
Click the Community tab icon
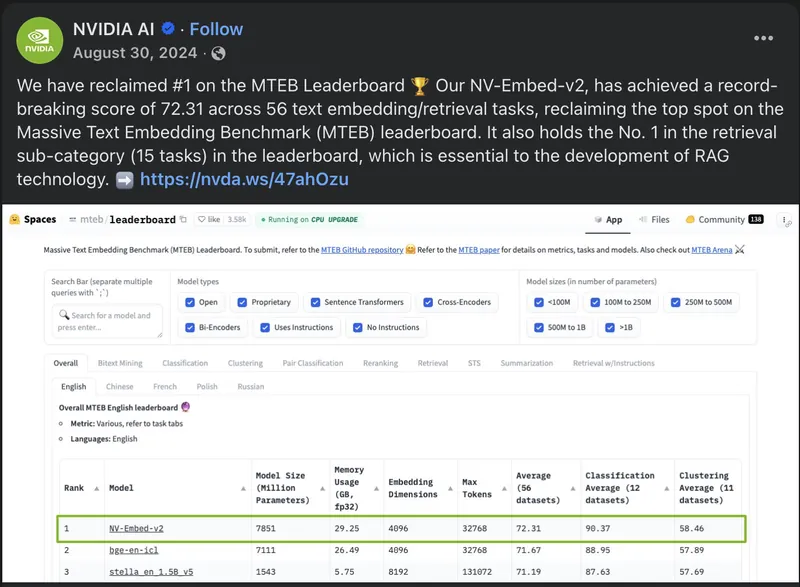click(690, 219)
